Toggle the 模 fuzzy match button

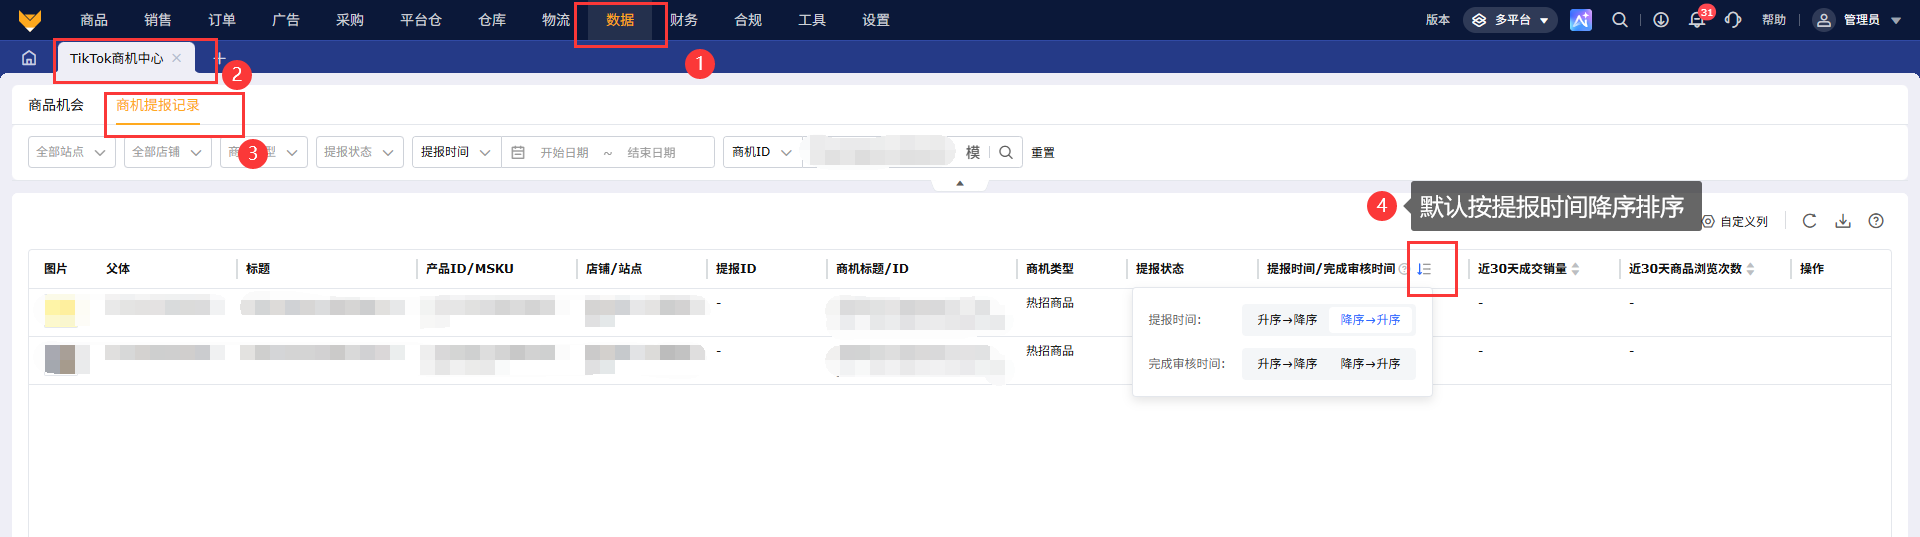pos(973,152)
